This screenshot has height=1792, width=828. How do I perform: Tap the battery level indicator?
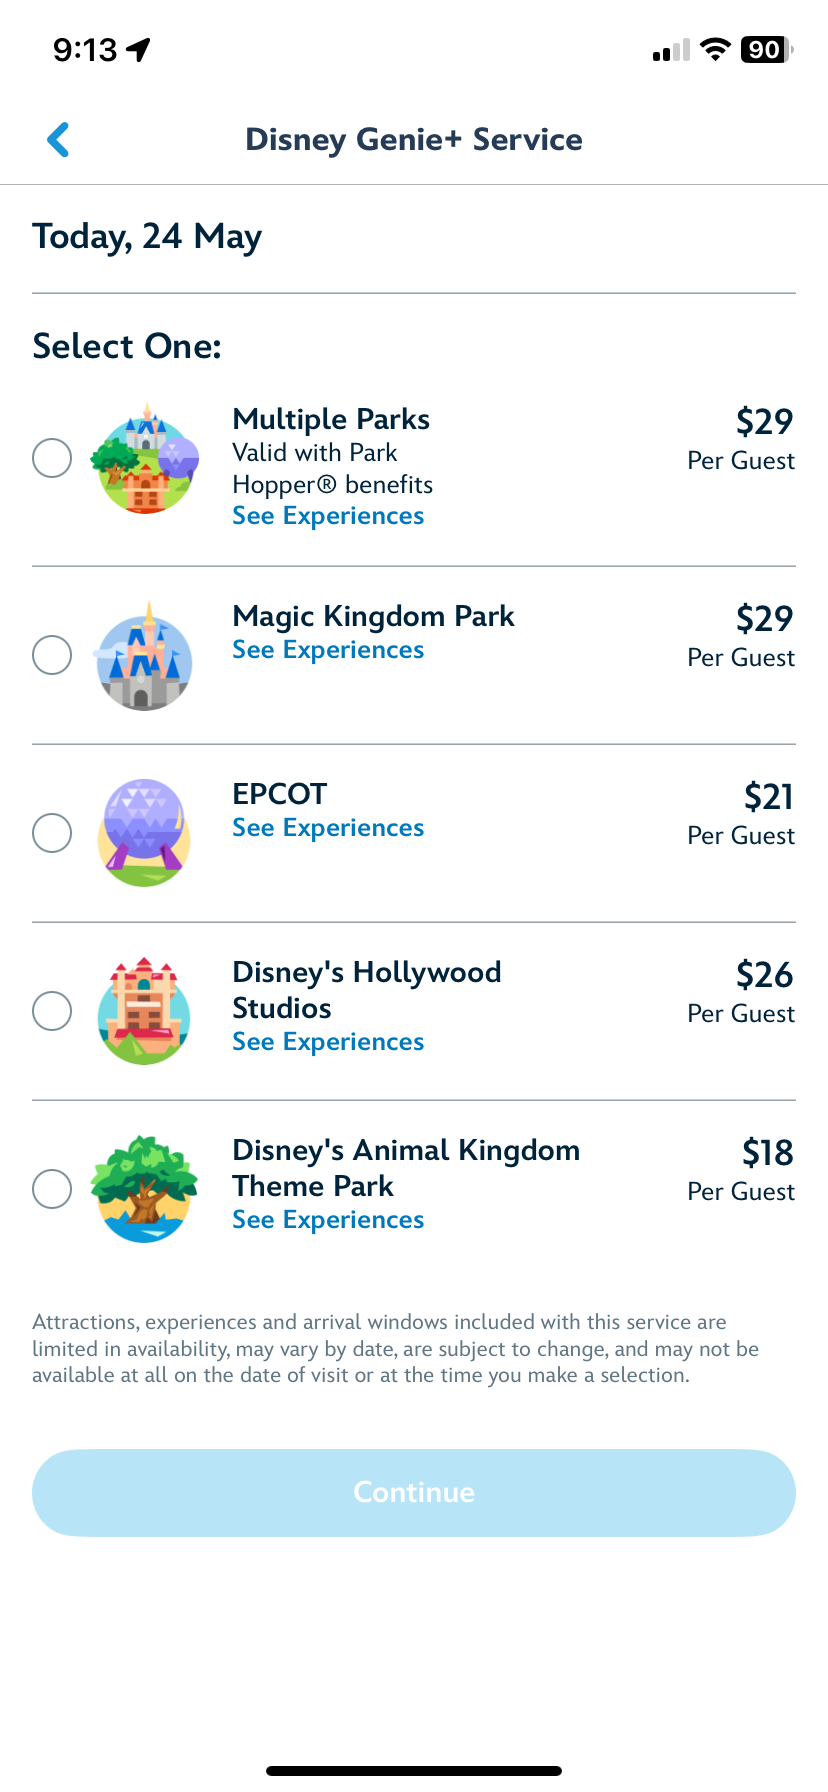[766, 50]
